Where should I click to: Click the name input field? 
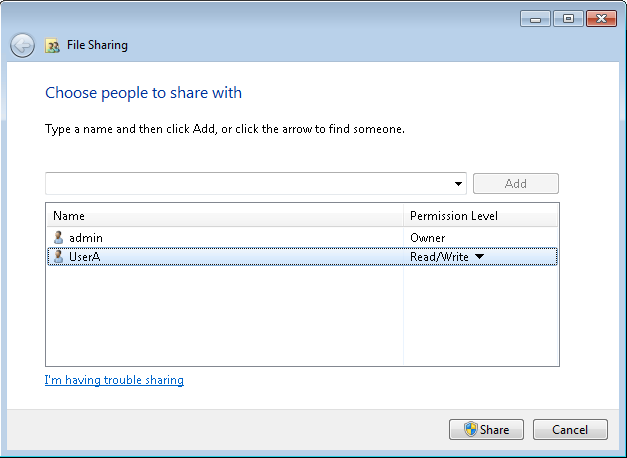(248, 184)
